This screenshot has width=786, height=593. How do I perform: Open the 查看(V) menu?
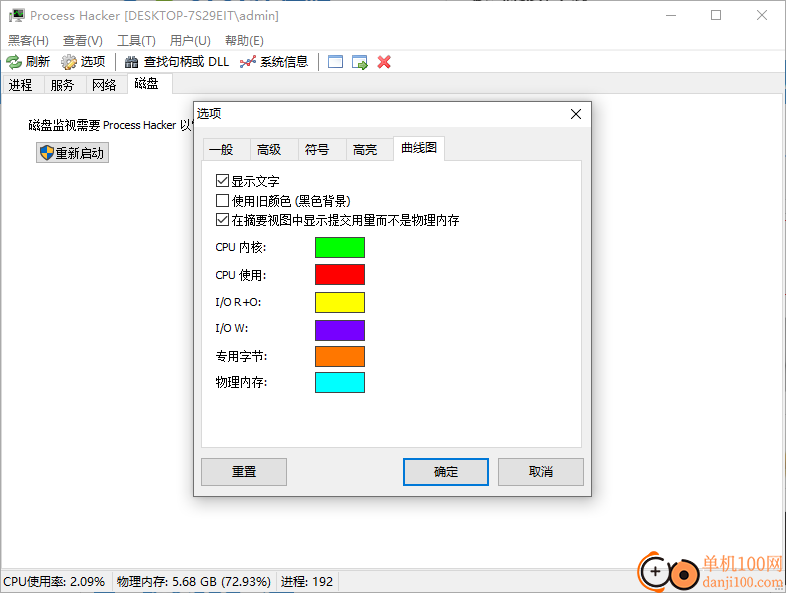83,41
